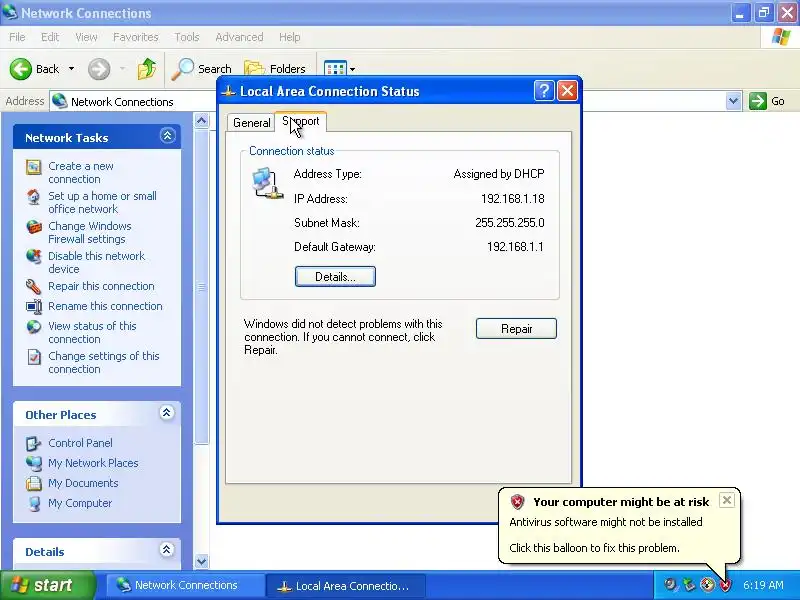Screen dimensions: 800x600
Task: Click Repair this connection link
Action: point(101,286)
